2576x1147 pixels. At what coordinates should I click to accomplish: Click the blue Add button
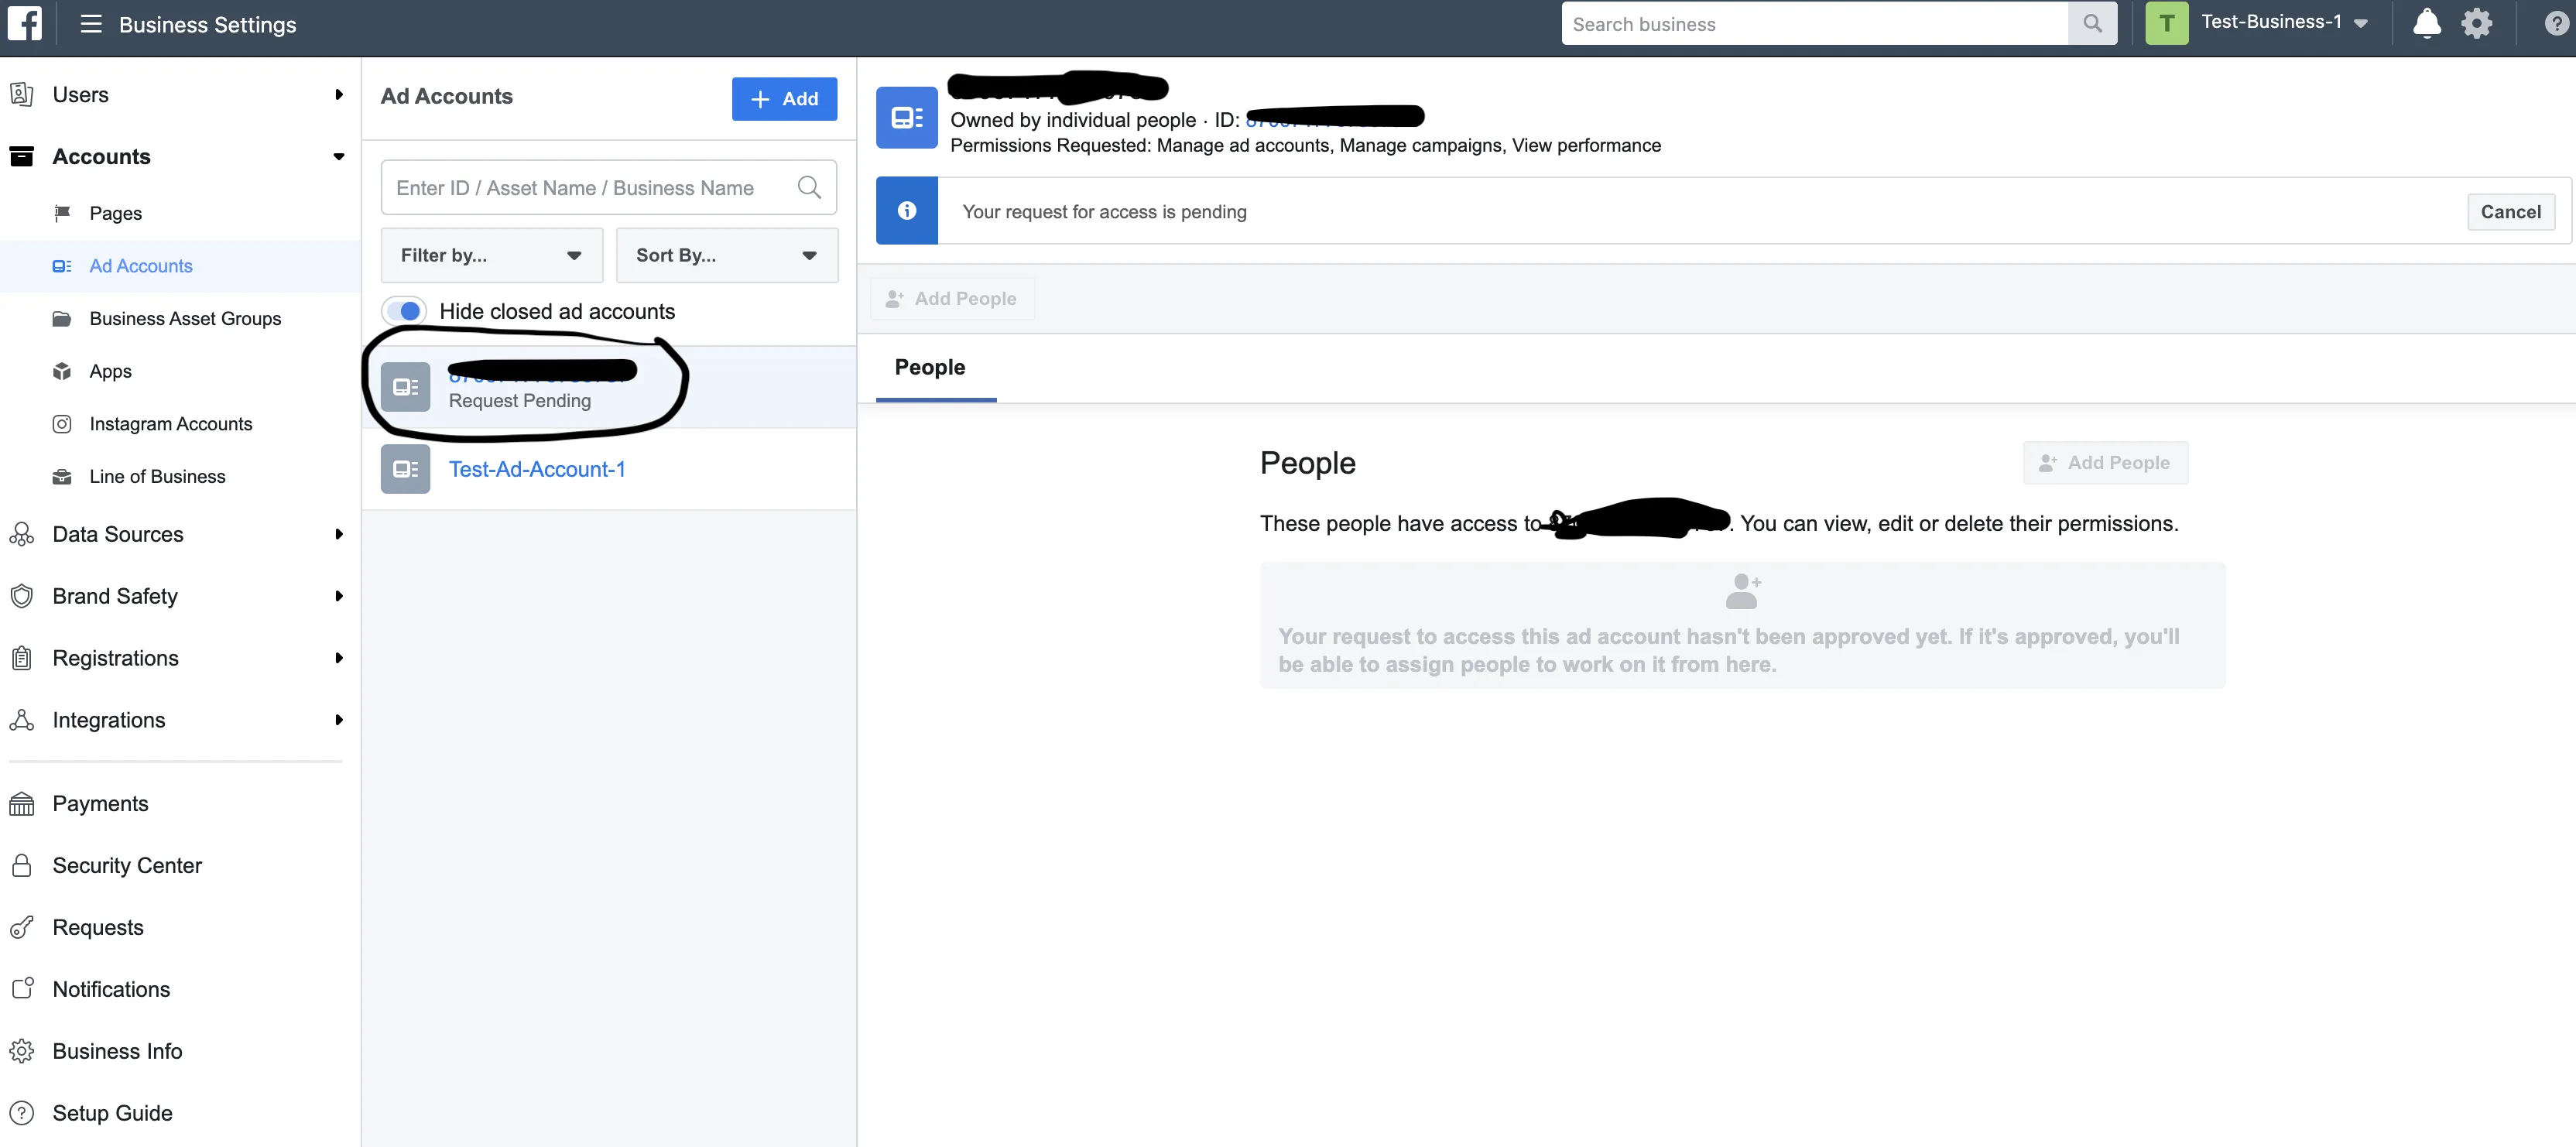click(783, 98)
